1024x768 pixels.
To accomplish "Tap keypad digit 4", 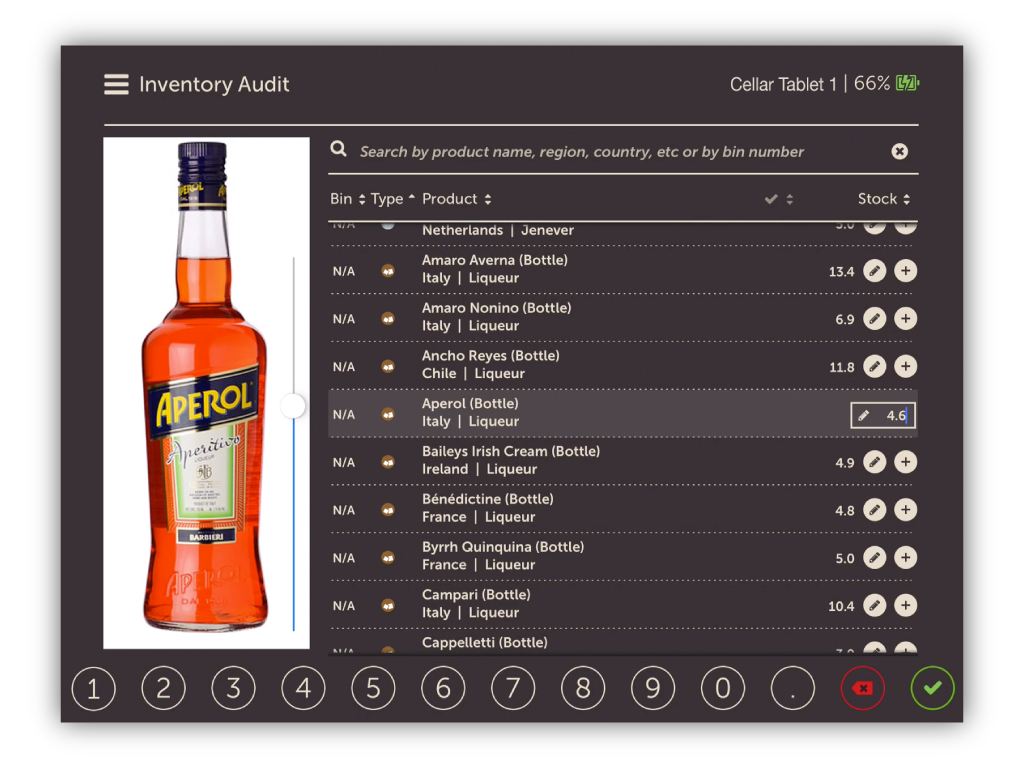I will click(303, 688).
